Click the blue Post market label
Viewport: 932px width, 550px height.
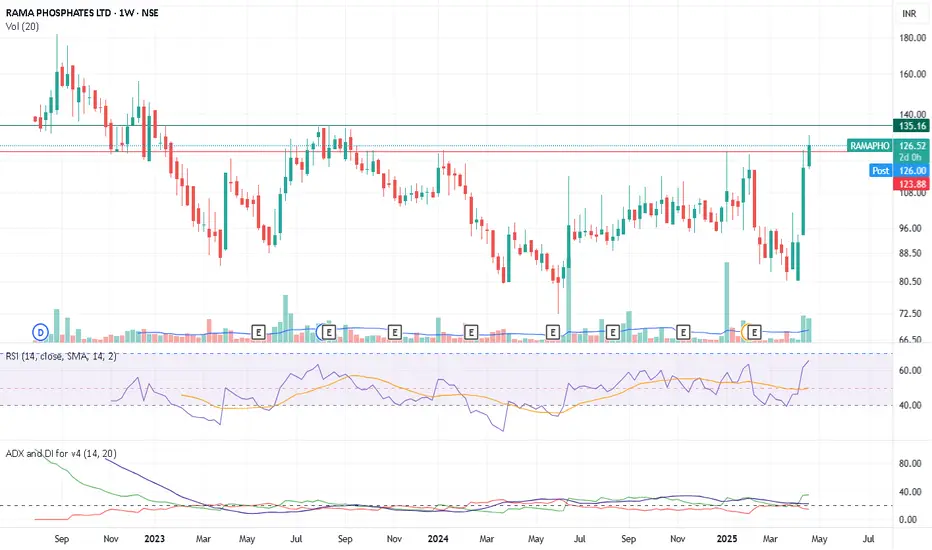(880, 171)
